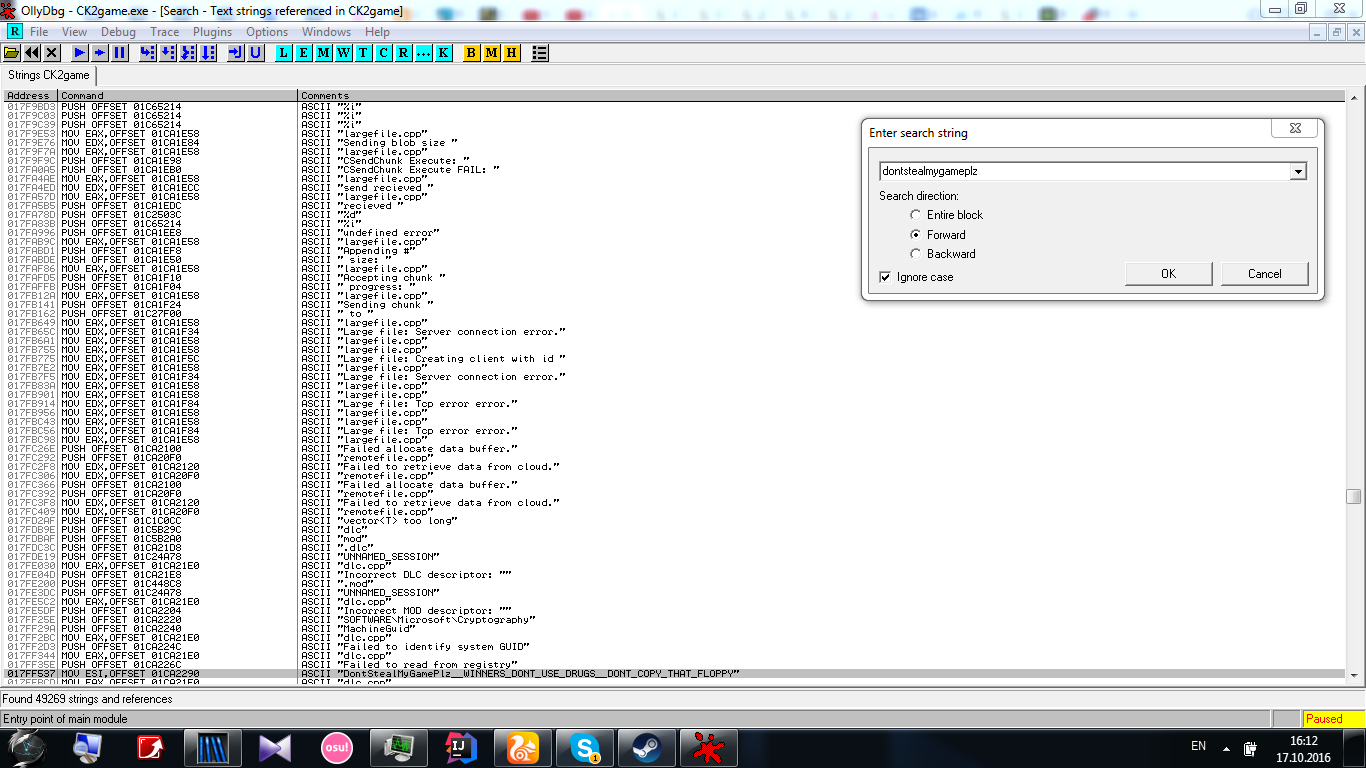Click the Command column header
Screen dimensions: 1366x768
point(178,96)
